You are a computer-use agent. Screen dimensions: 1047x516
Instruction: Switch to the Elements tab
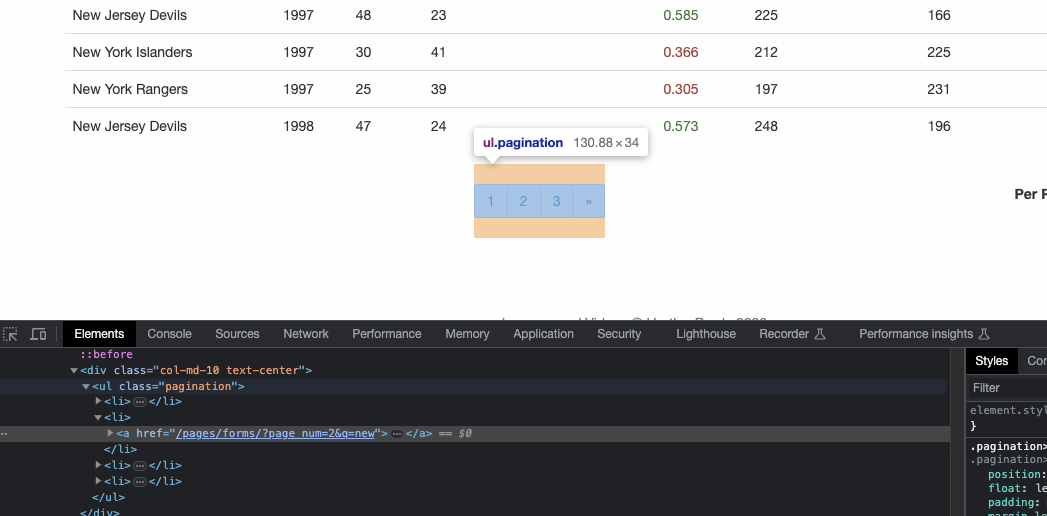coord(99,334)
